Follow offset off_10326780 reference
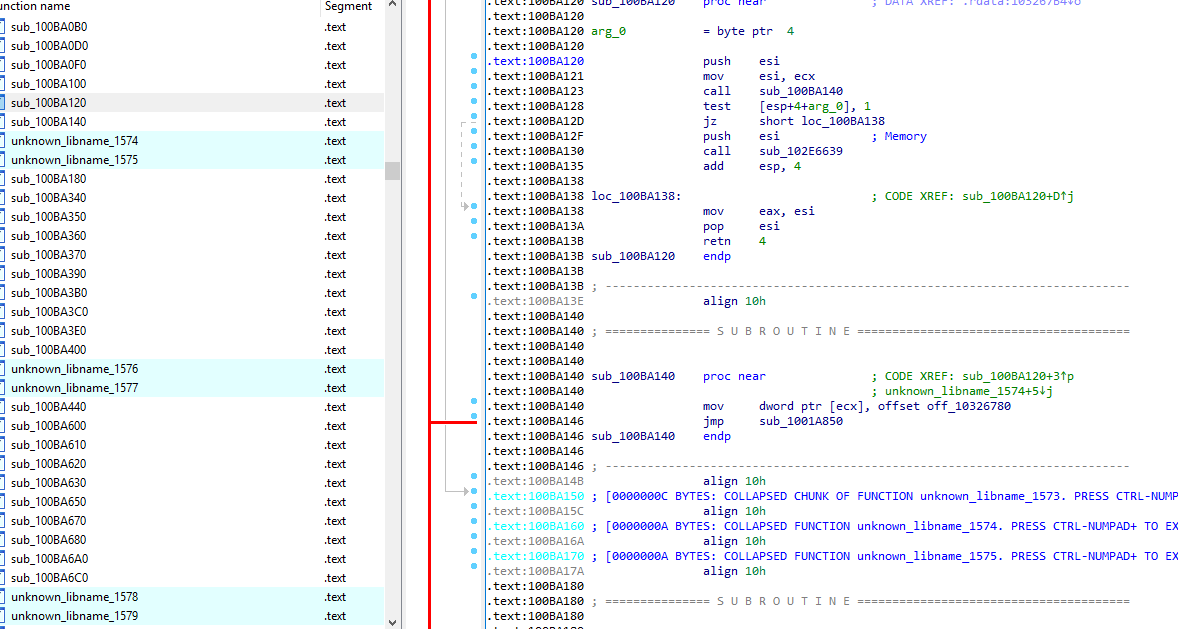 968,407
